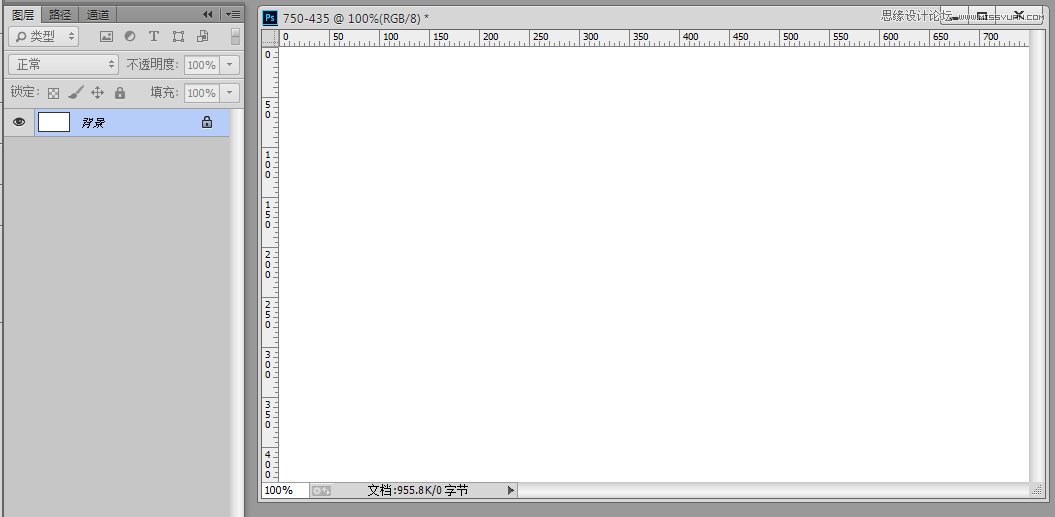
Task: Filter layers by adjustment layers
Action: (x=130, y=36)
